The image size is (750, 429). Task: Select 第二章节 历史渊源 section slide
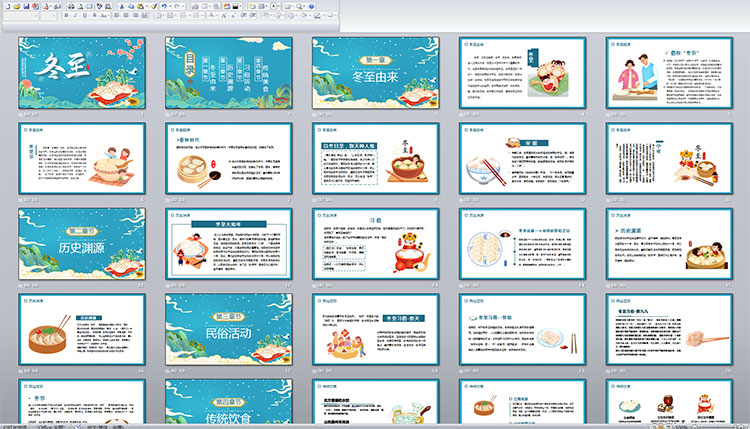tap(82, 244)
